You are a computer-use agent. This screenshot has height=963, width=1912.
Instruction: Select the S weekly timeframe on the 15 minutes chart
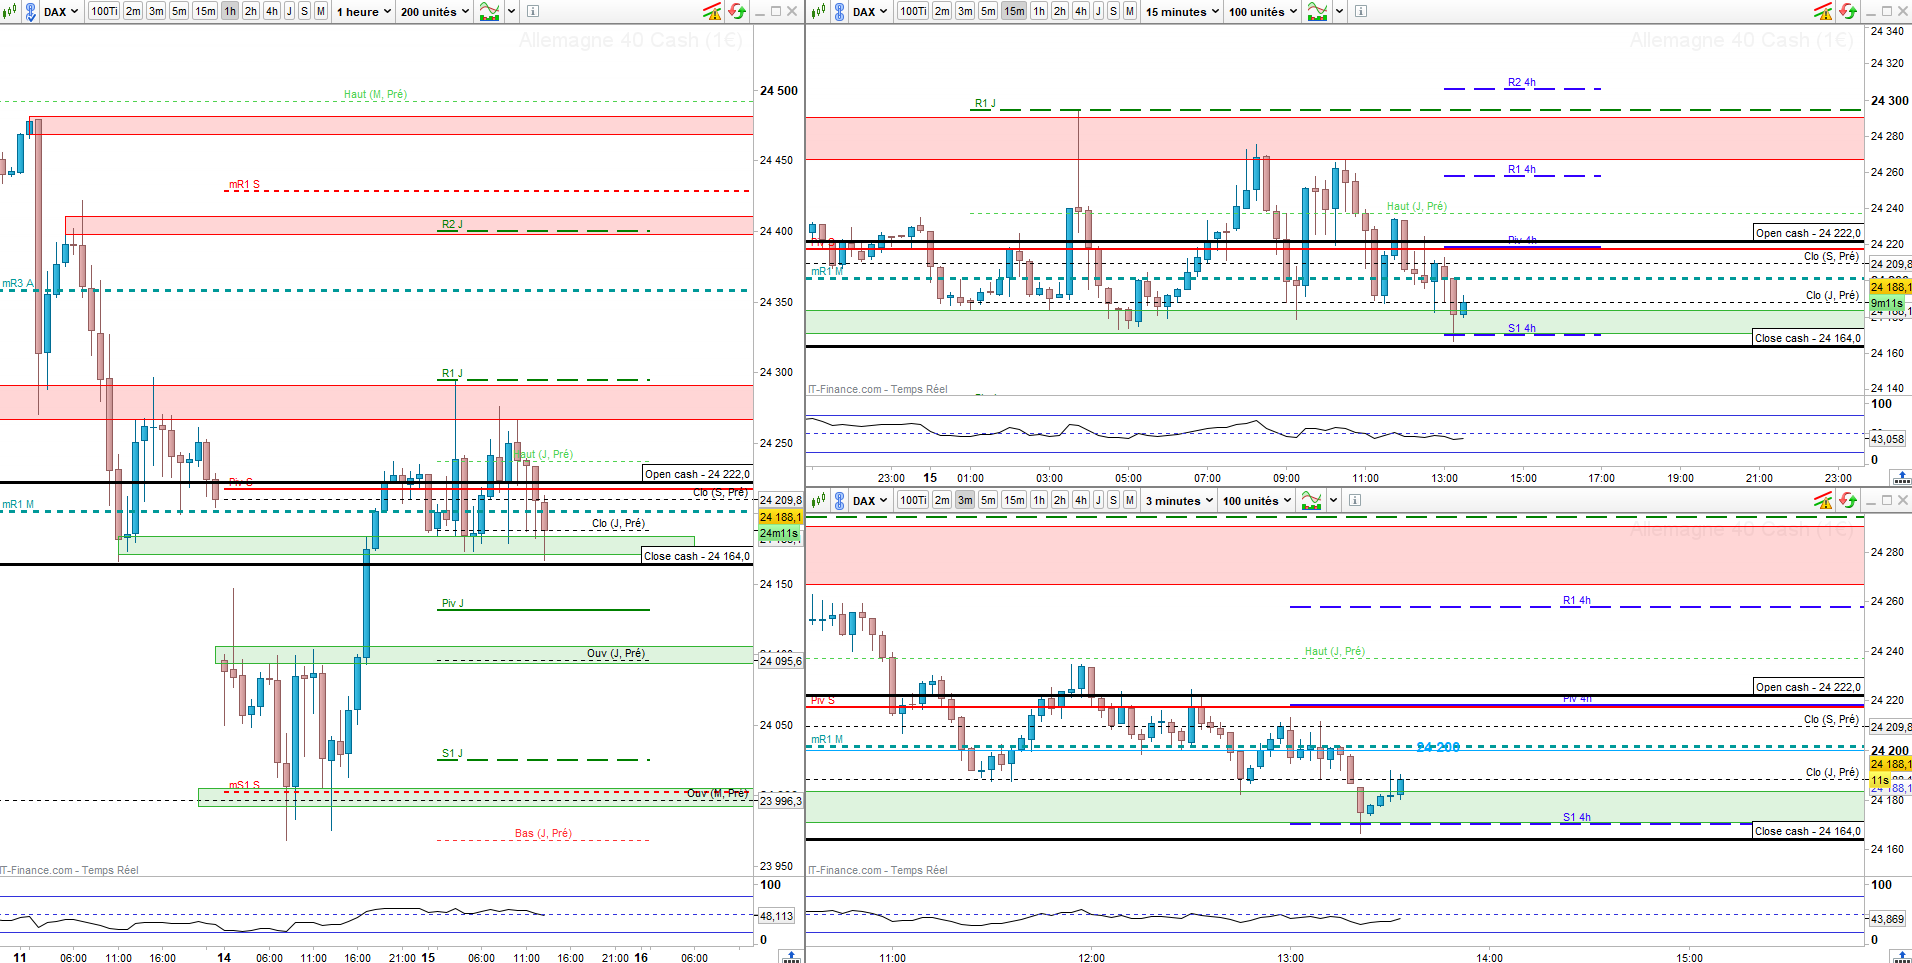tap(1113, 12)
